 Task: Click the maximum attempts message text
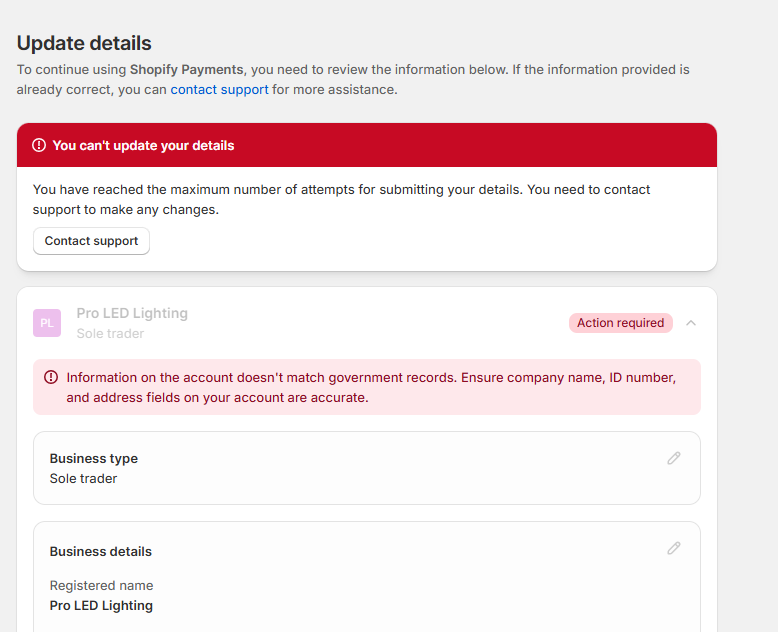pyautogui.click(x=341, y=199)
